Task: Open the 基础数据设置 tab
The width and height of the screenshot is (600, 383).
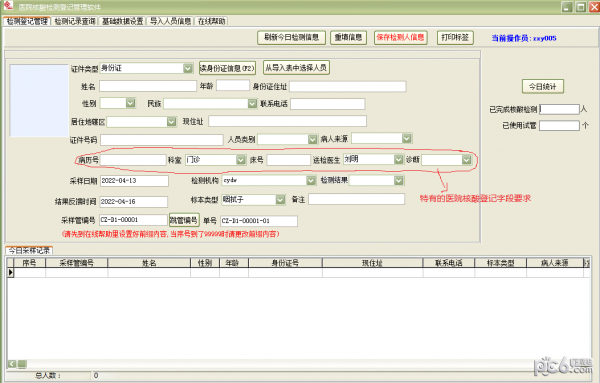Action: click(x=122, y=21)
